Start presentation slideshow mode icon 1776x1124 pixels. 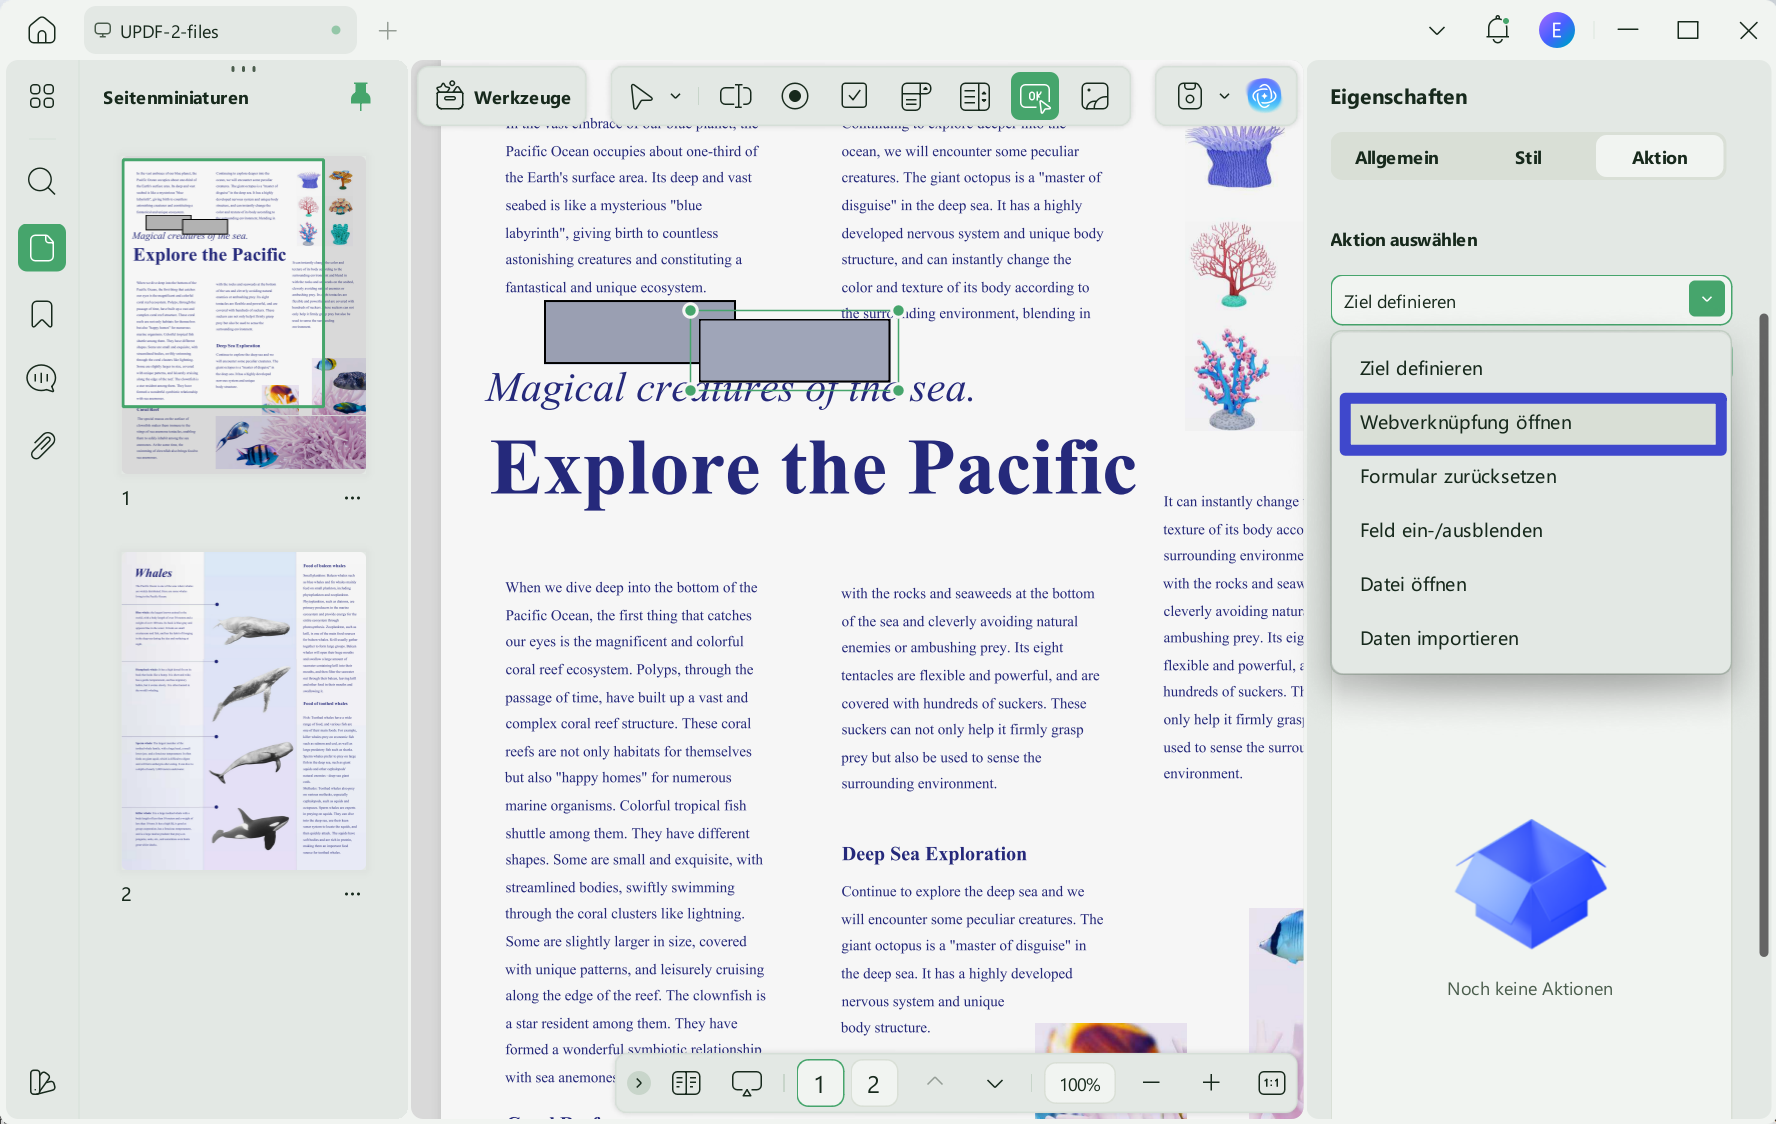coord(747,1083)
